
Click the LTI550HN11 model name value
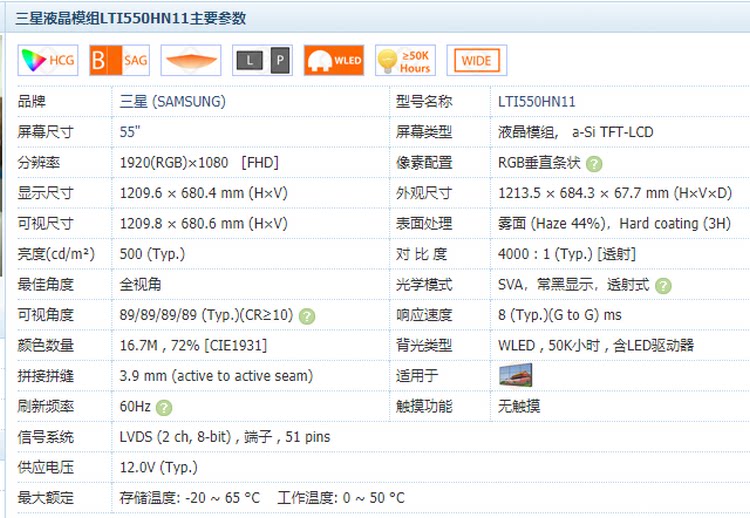[x=537, y=102]
